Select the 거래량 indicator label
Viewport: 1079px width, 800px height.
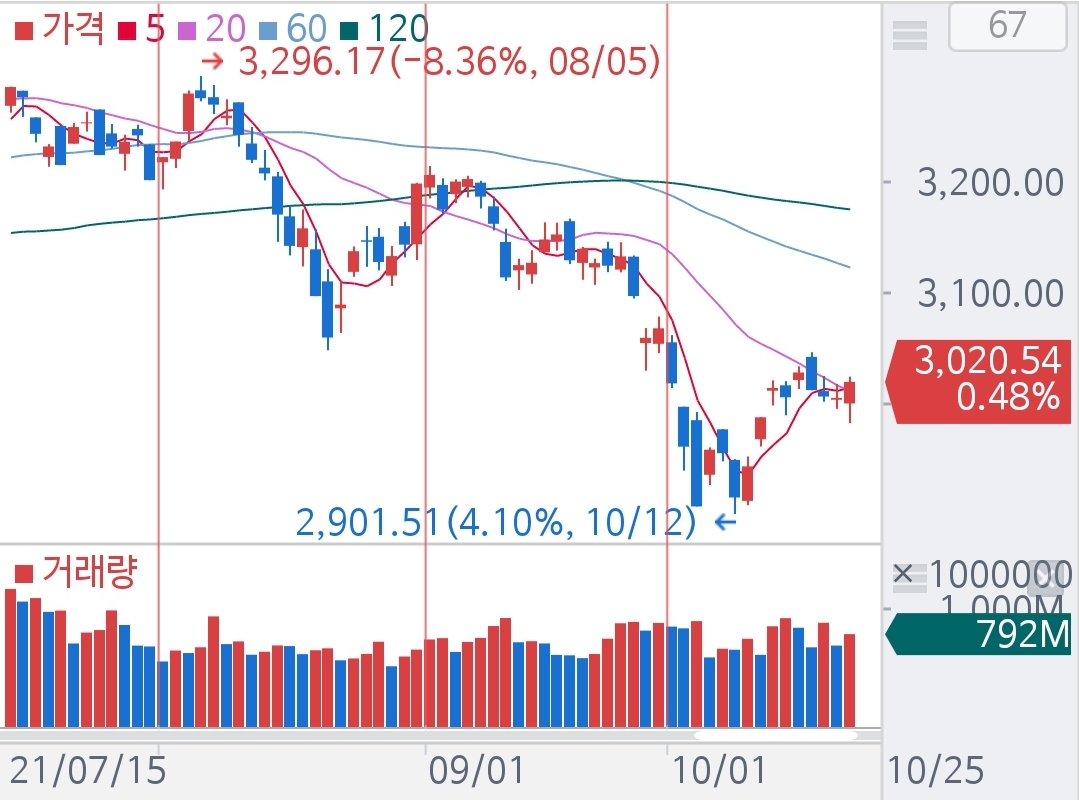[x=89, y=572]
